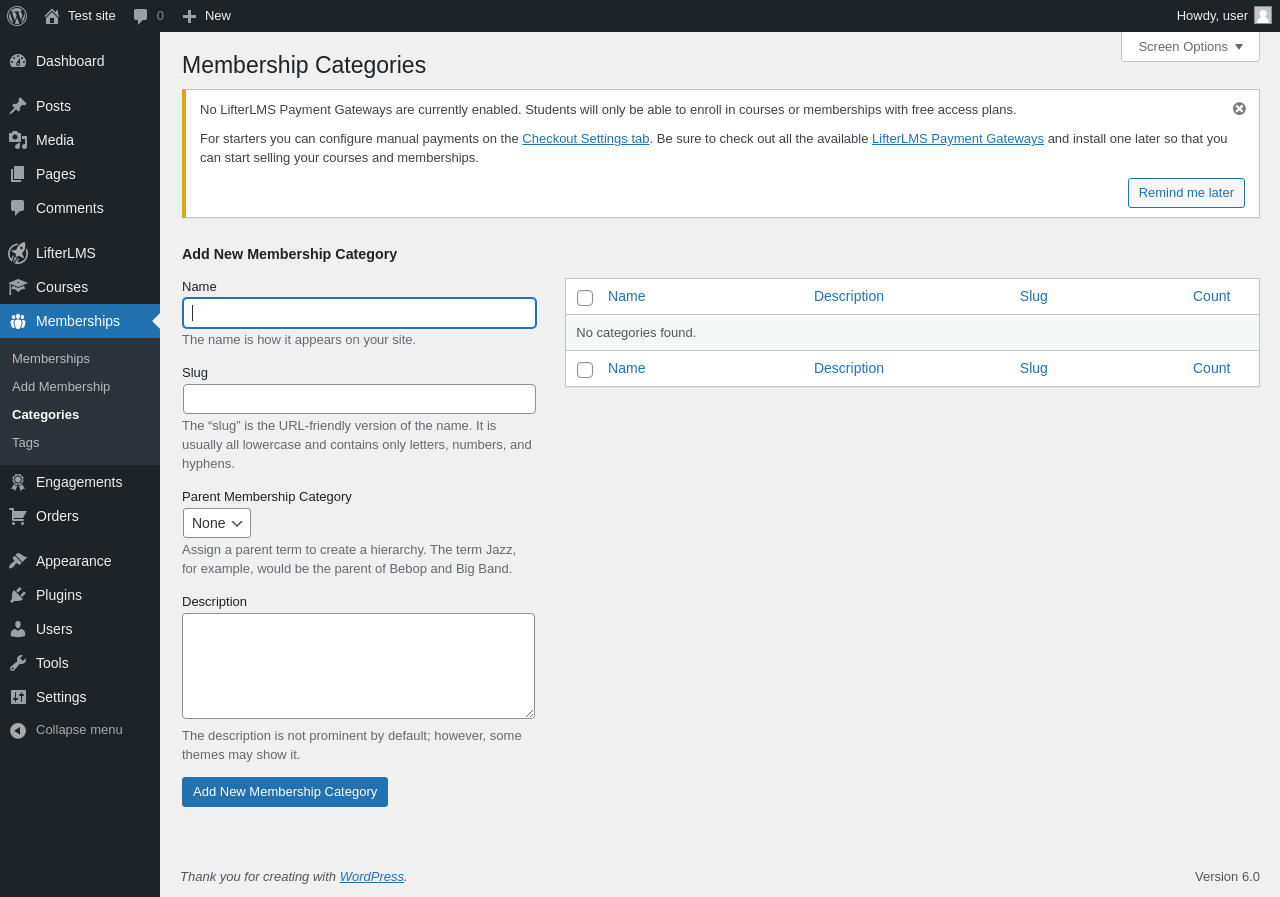
Task: Dismiss the payment gateways notice
Action: (1239, 109)
